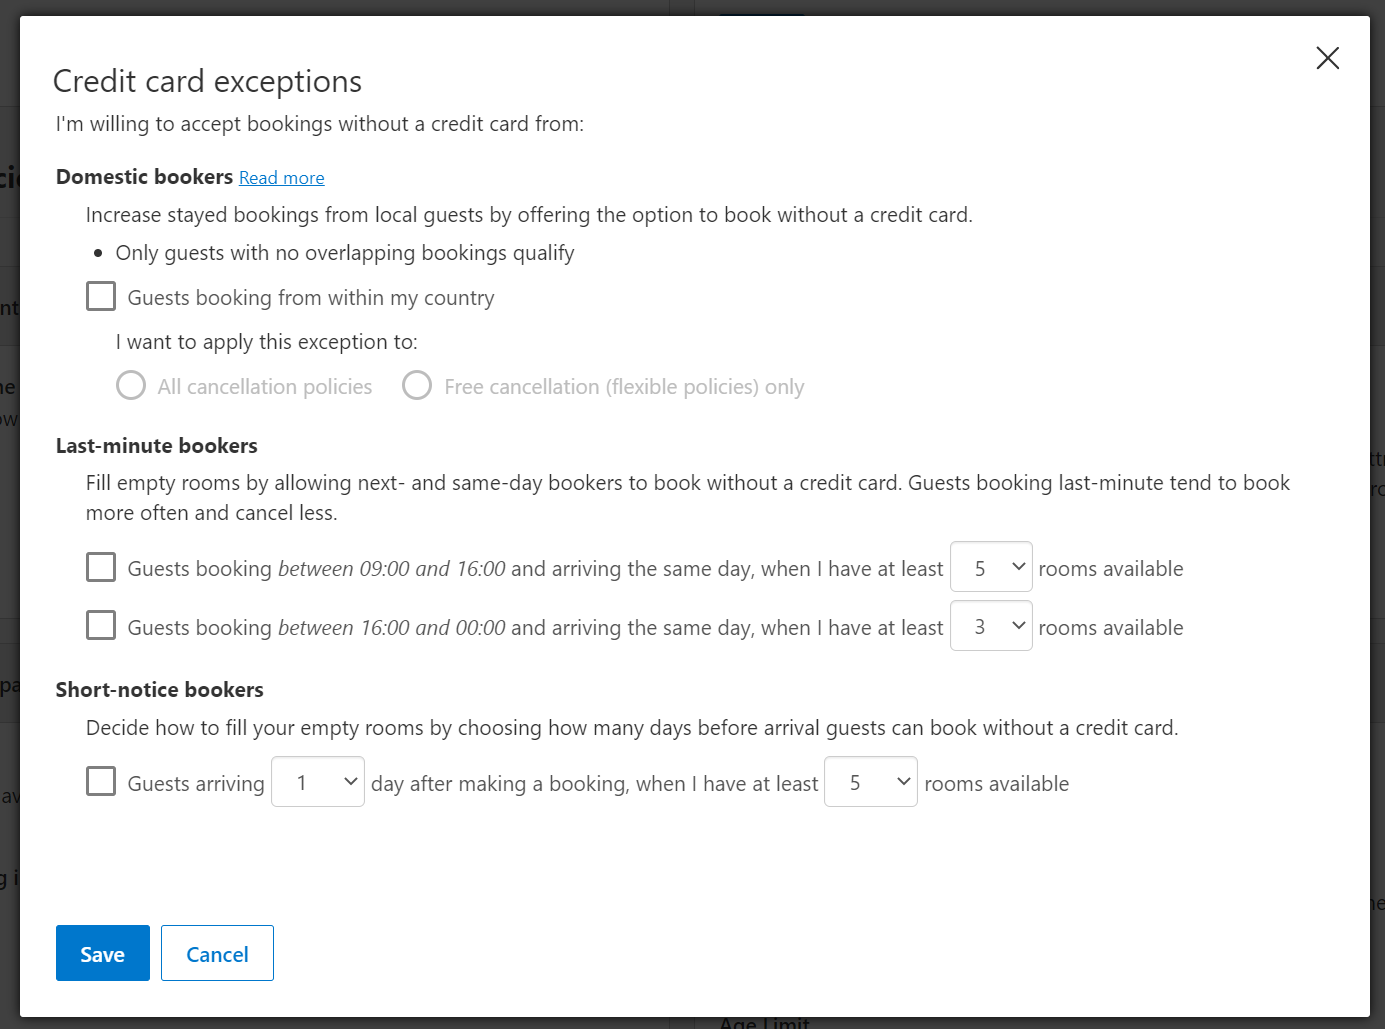Viewport: 1385px width, 1029px height.
Task: Check the 16:00-00:00 same-day booking exception
Action: click(x=101, y=625)
